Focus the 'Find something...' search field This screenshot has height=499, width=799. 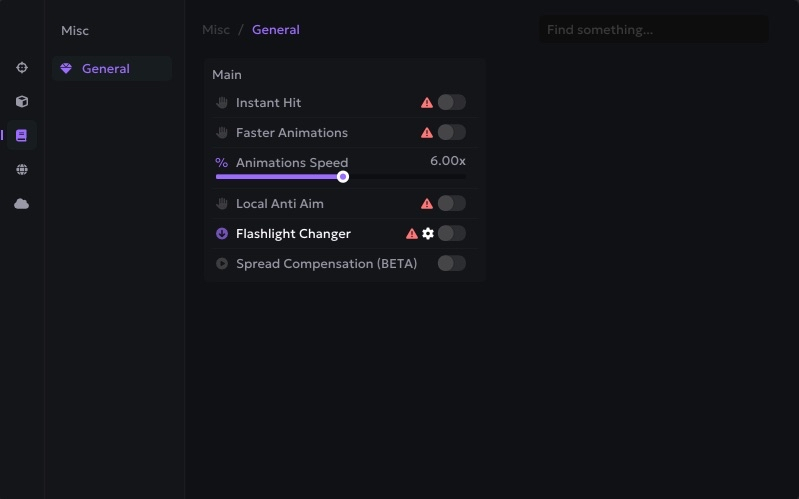[654, 30]
